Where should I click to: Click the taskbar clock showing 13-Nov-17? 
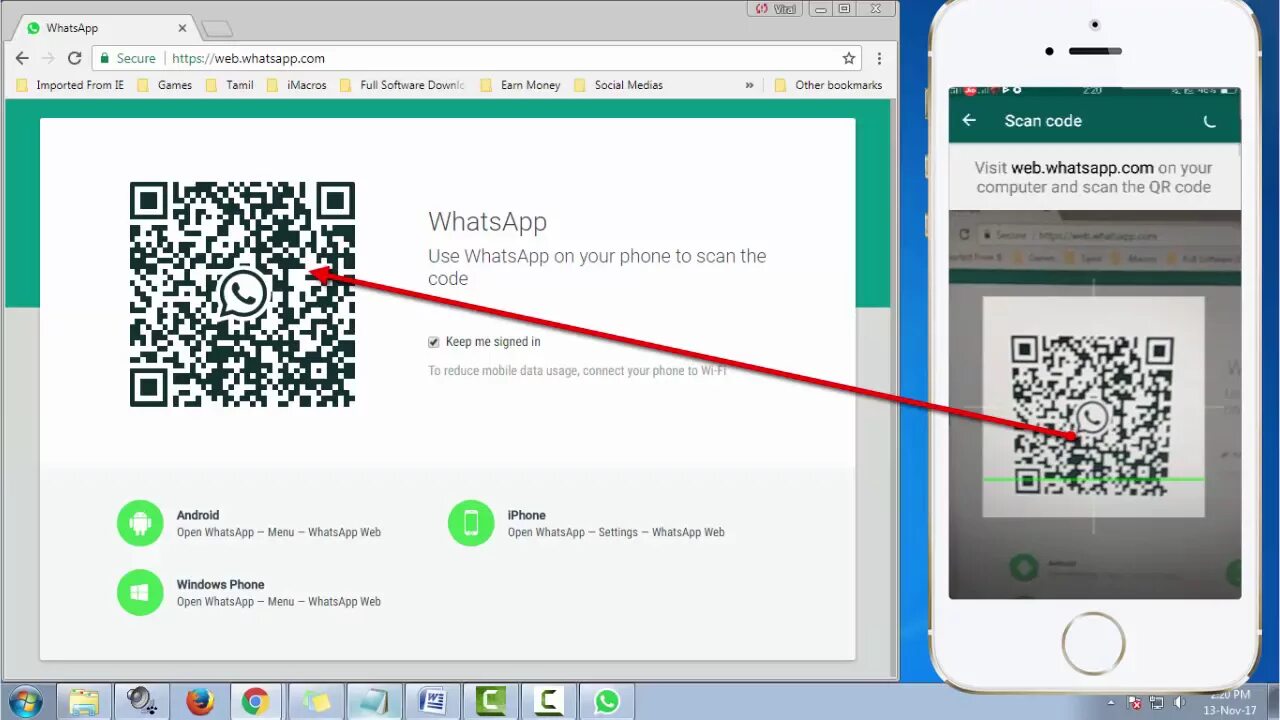1229,703
